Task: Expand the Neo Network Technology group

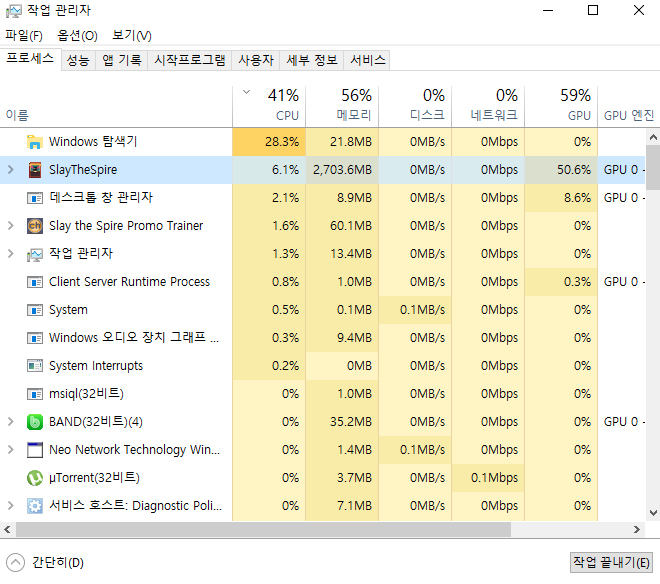Action: coord(11,450)
